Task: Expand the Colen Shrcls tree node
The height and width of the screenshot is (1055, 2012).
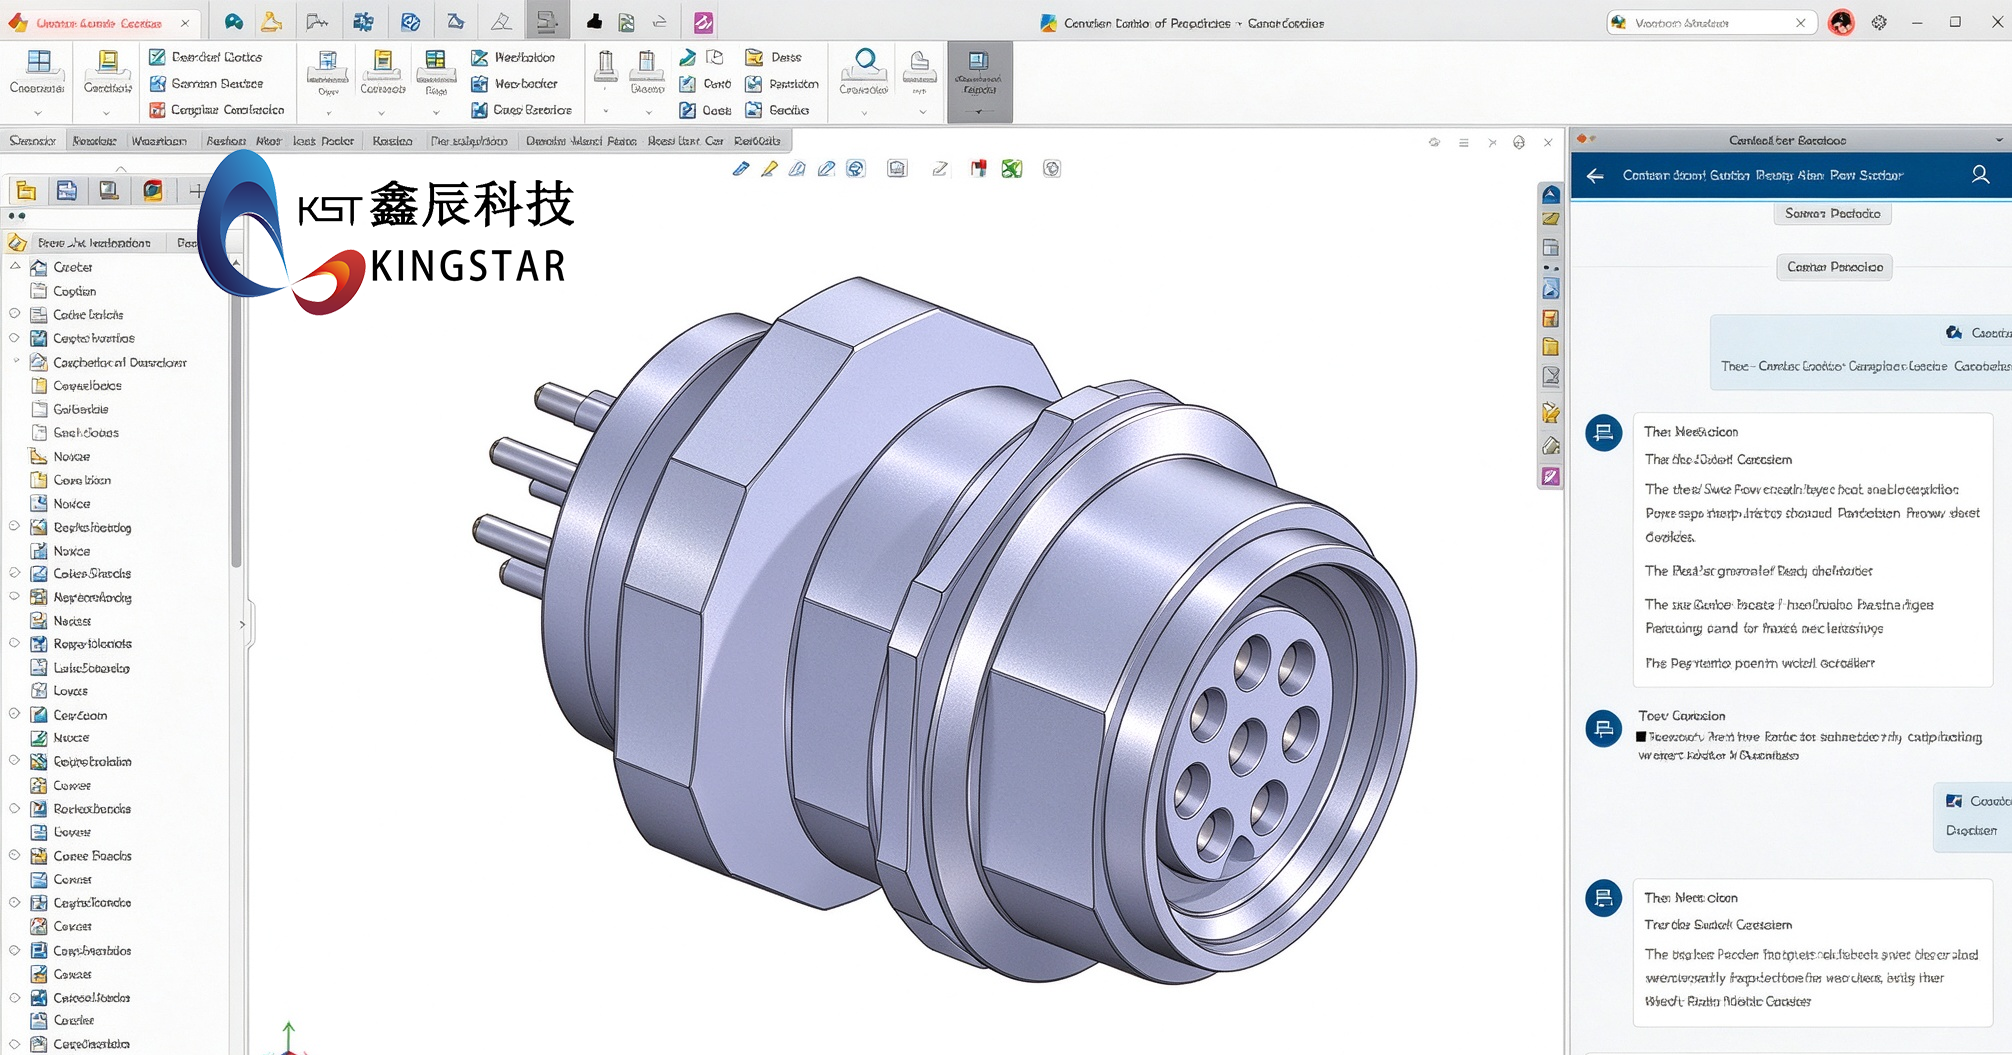Action: click(x=15, y=573)
